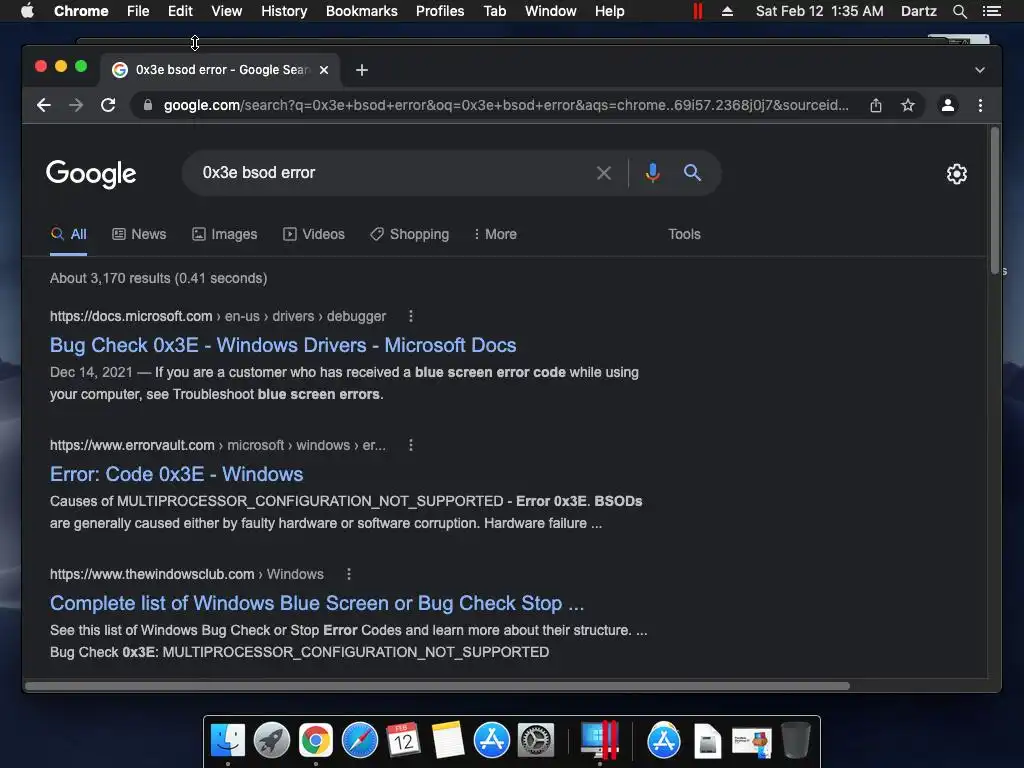Open options for thewindowsclub.com result

point(349,574)
